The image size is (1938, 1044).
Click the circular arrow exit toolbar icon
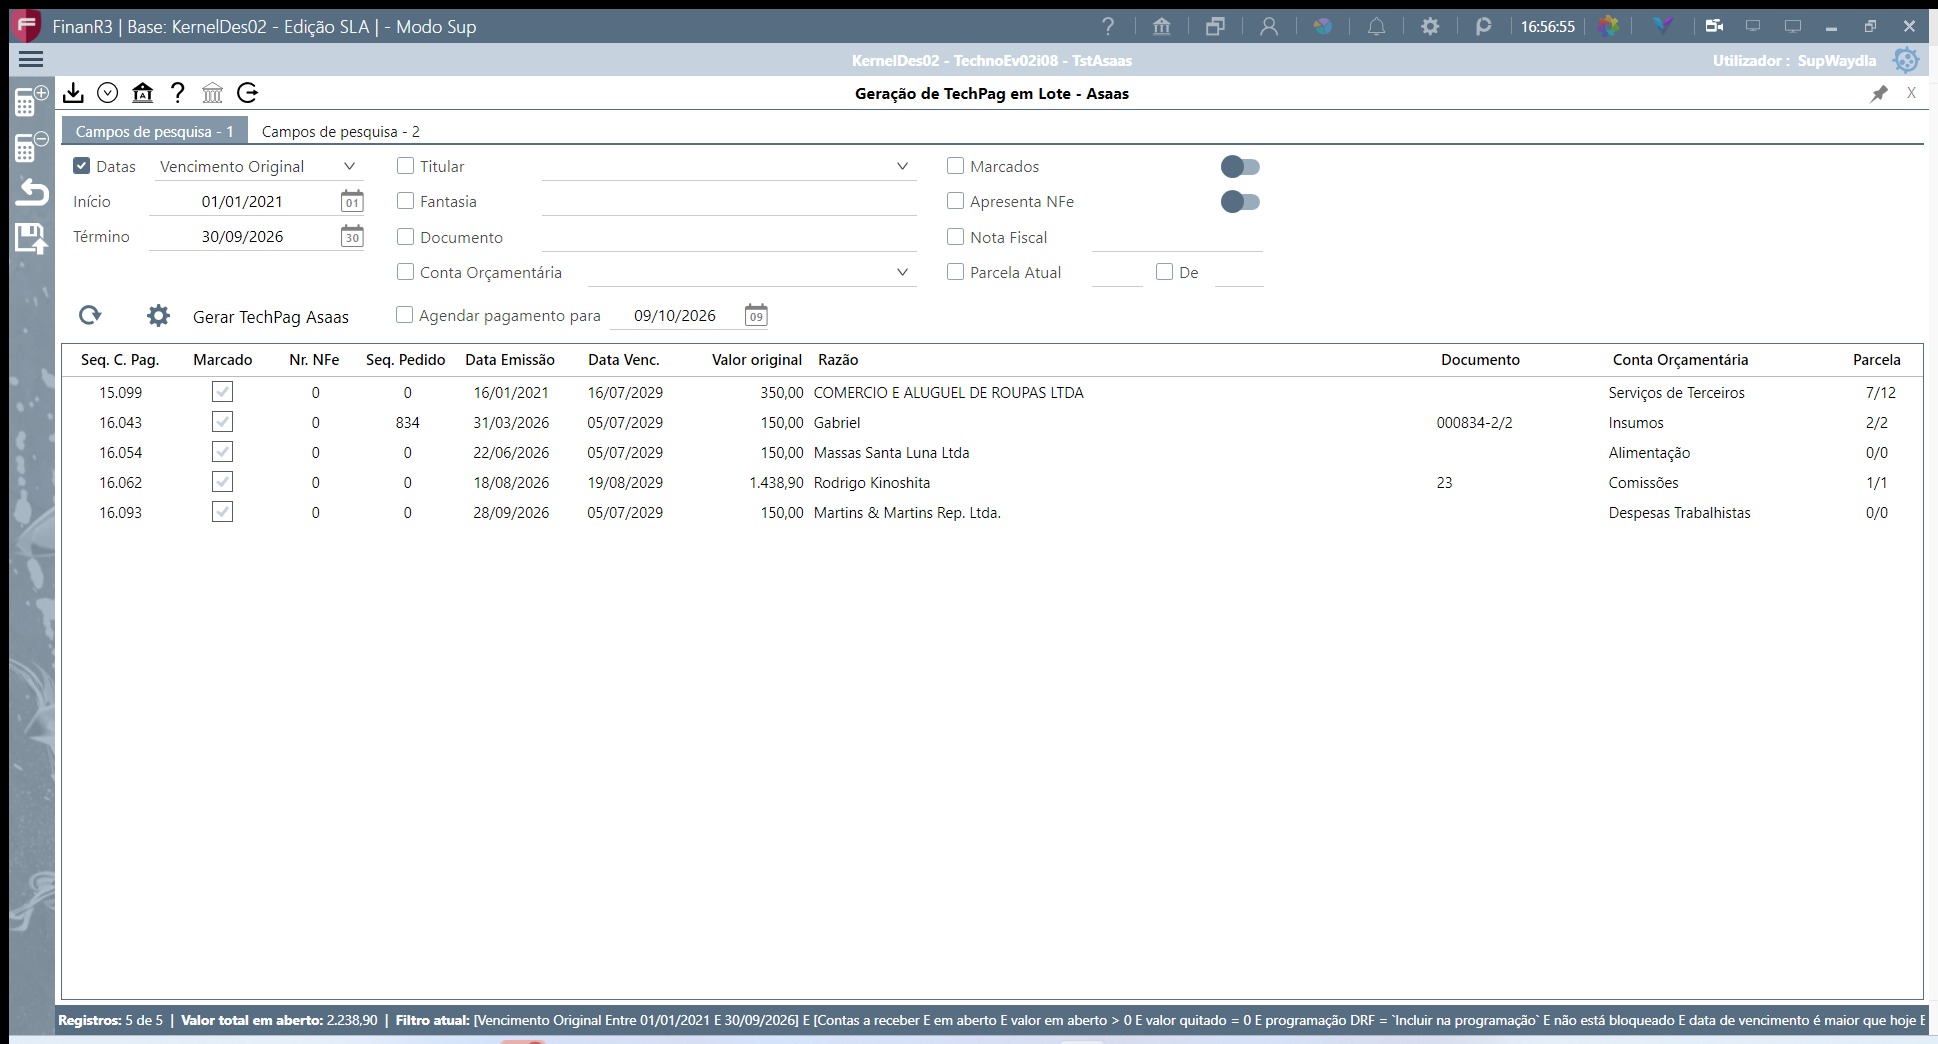tap(248, 93)
